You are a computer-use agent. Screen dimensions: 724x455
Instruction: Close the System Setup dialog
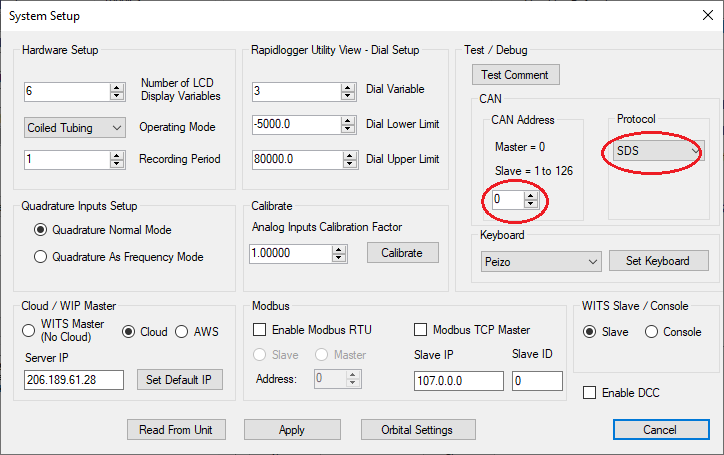(707, 15)
